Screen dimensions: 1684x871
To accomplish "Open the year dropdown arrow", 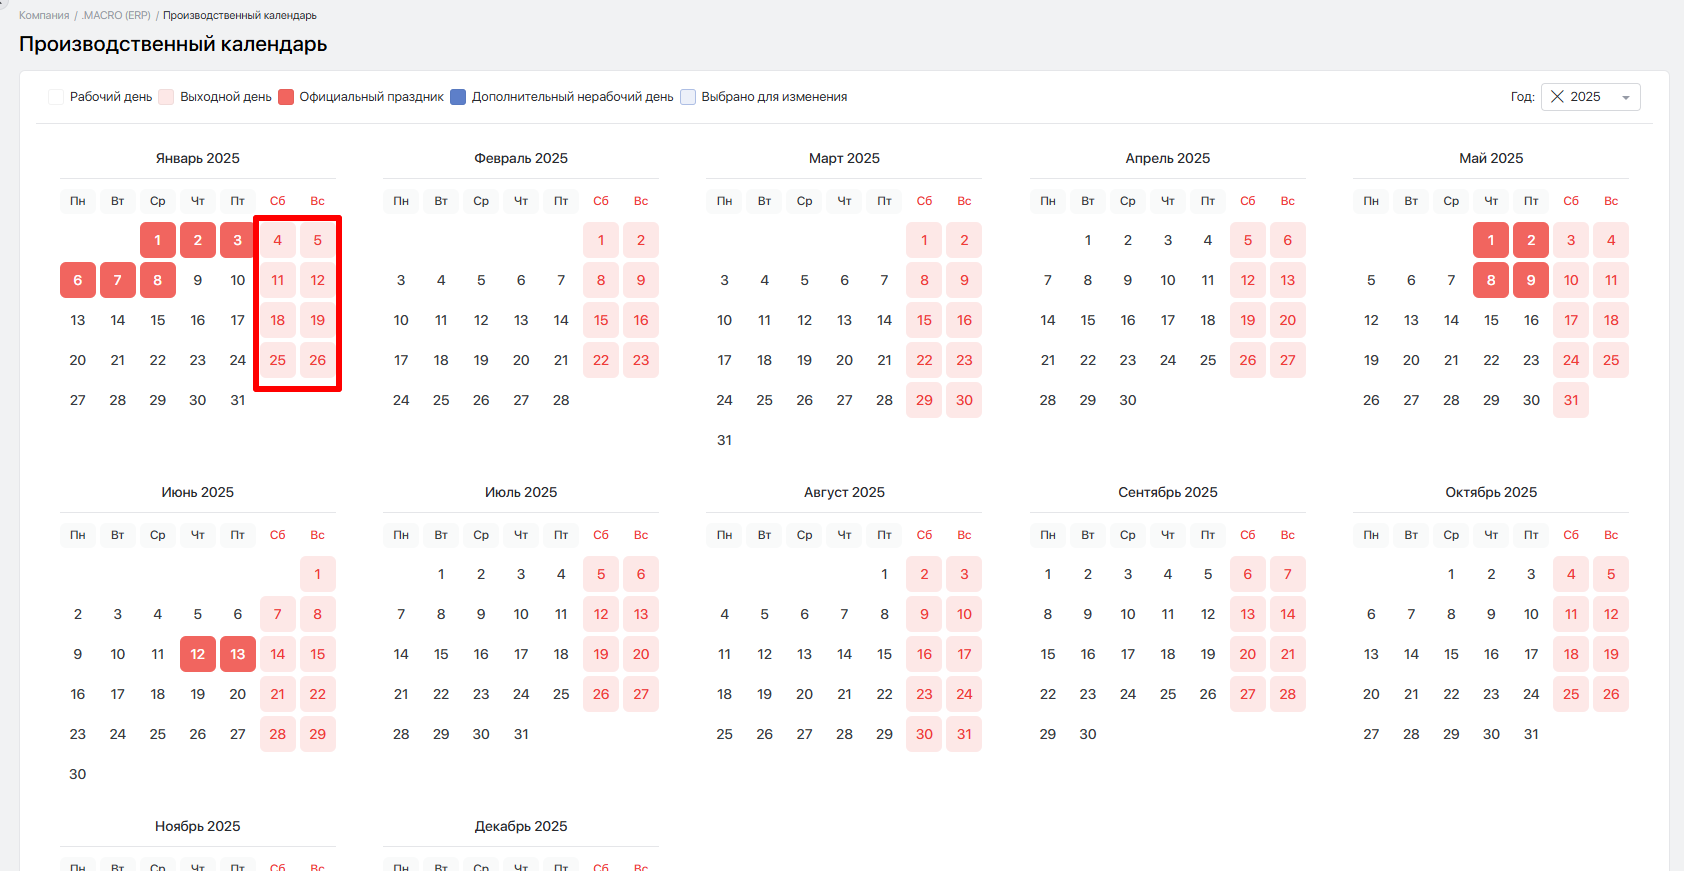I will click(x=1626, y=98).
